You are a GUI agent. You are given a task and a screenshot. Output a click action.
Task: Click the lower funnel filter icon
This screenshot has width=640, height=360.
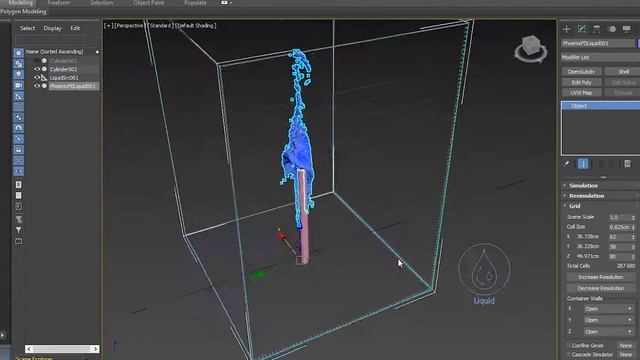pyautogui.click(x=18, y=230)
